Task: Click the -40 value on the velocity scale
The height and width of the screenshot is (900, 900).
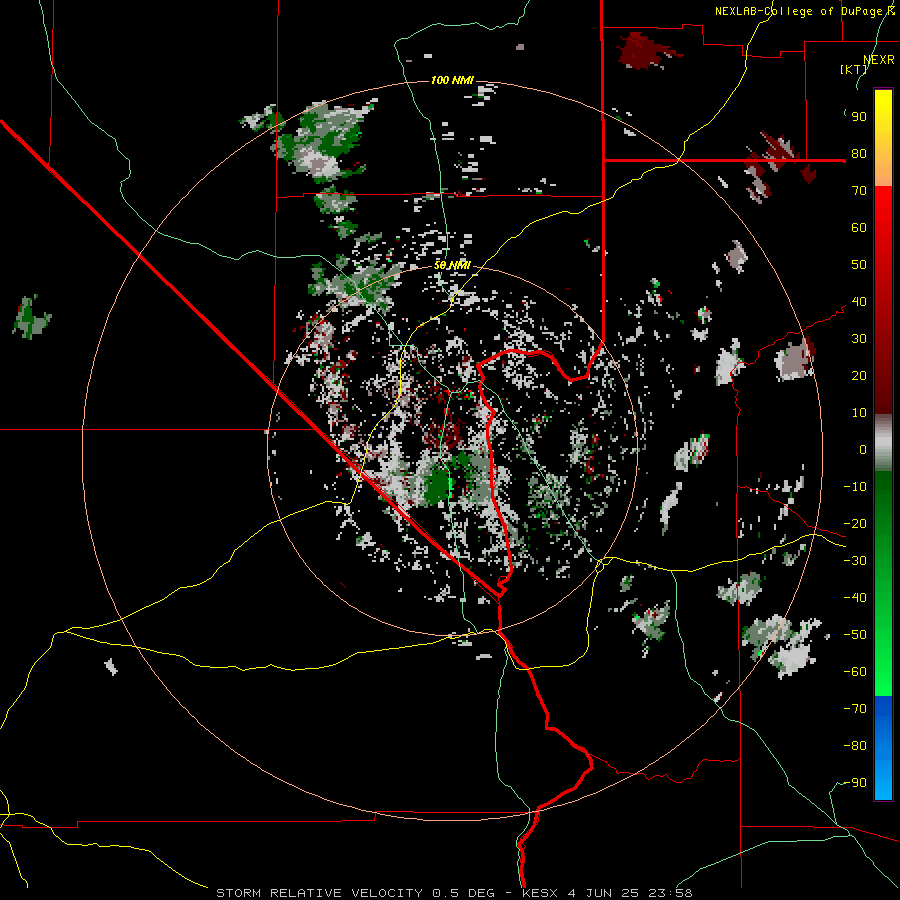Action: [855, 598]
